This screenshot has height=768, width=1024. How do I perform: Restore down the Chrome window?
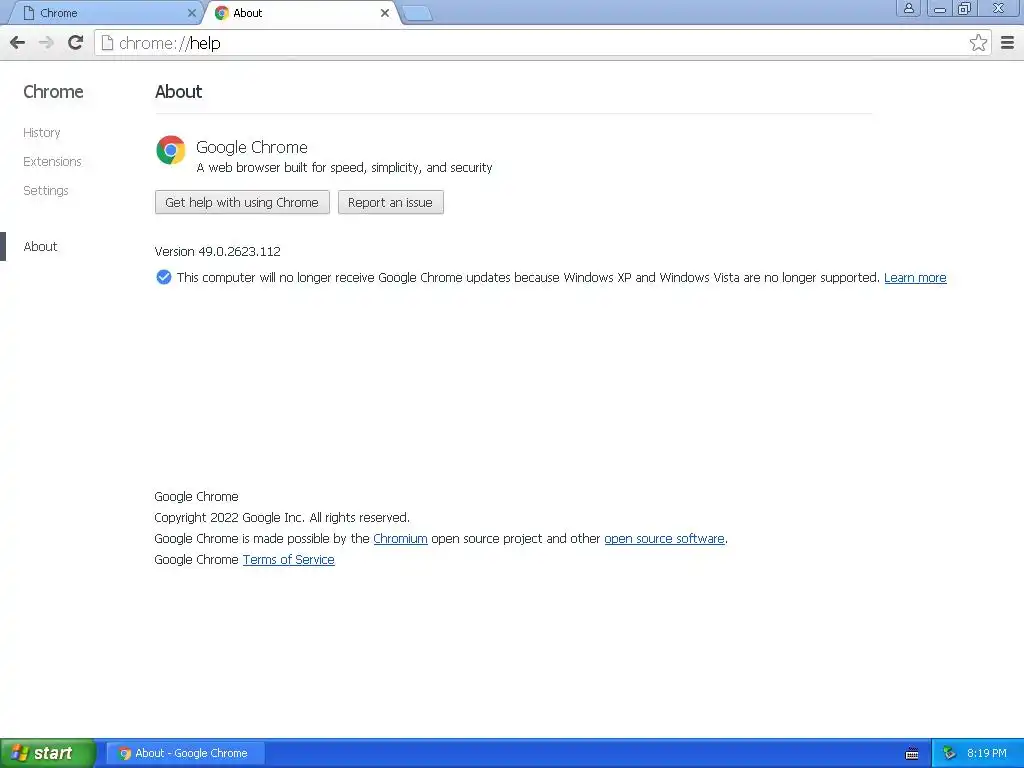tap(964, 8)
